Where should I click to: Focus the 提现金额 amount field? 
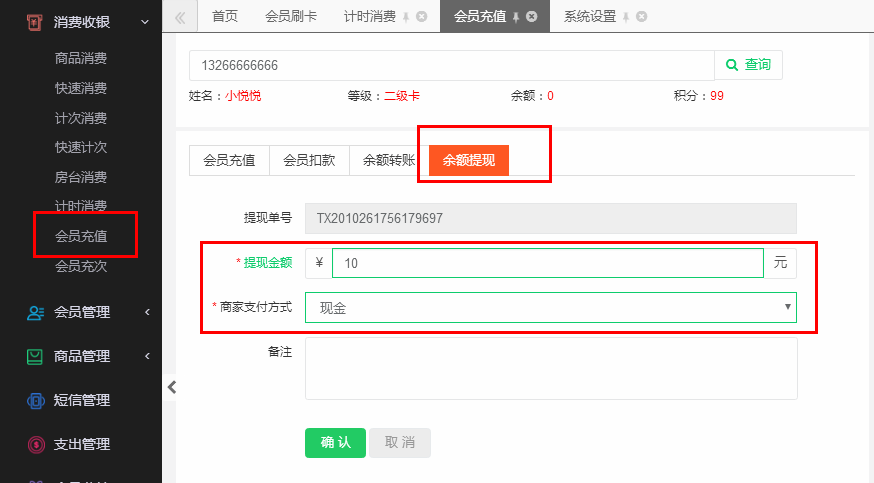coord(548,263)
